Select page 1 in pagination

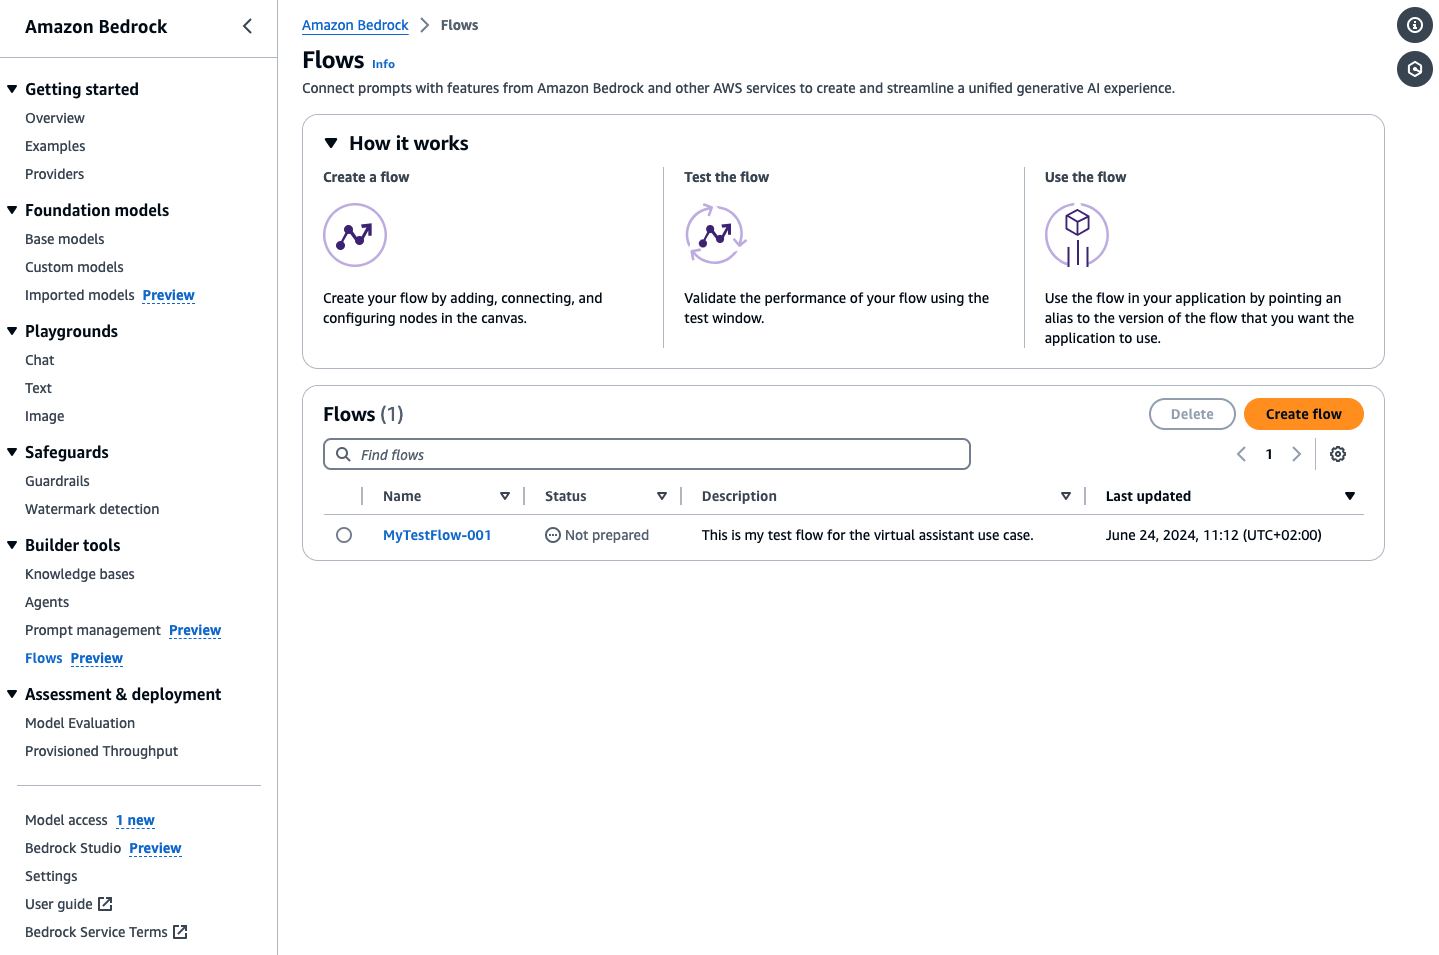pos(1269,454)
